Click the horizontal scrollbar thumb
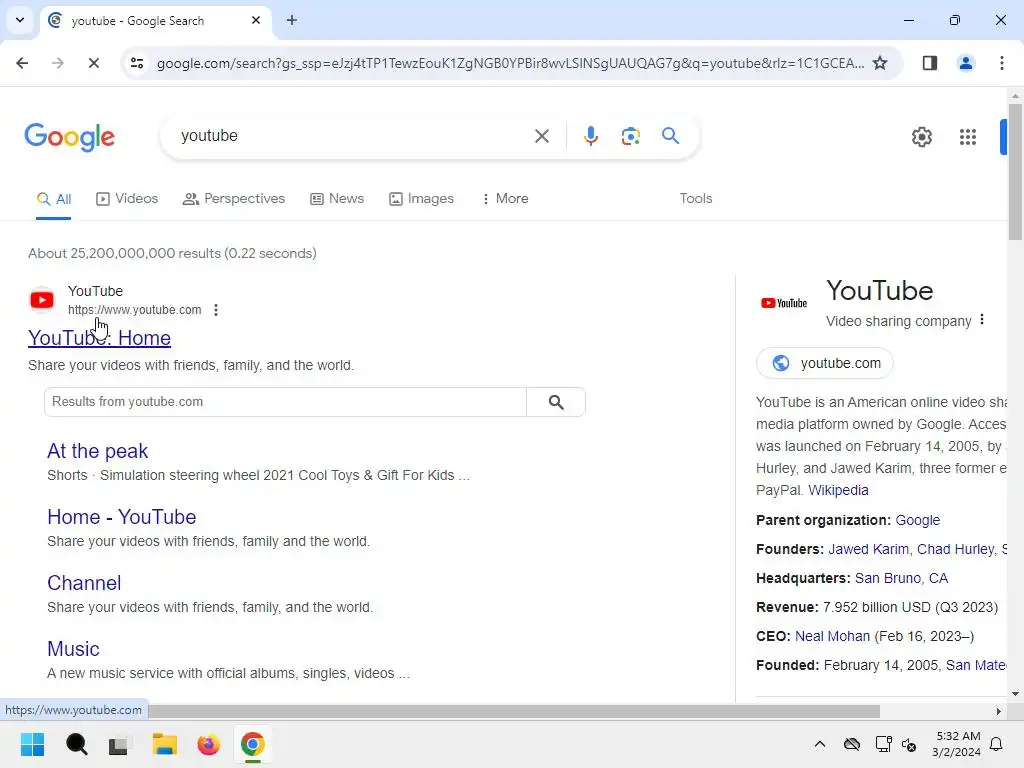Image resolution: width=1024 pixels, height=768 pixels. coord(513,711)
